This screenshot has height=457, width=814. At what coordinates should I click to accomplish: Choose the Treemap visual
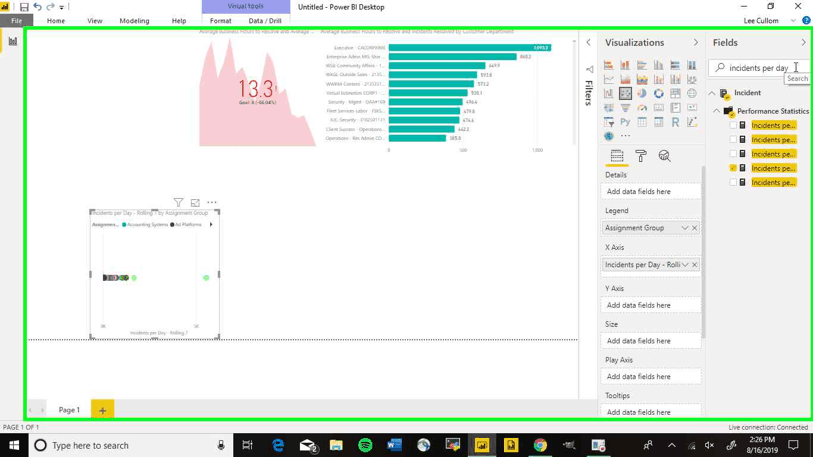[675, 93]
